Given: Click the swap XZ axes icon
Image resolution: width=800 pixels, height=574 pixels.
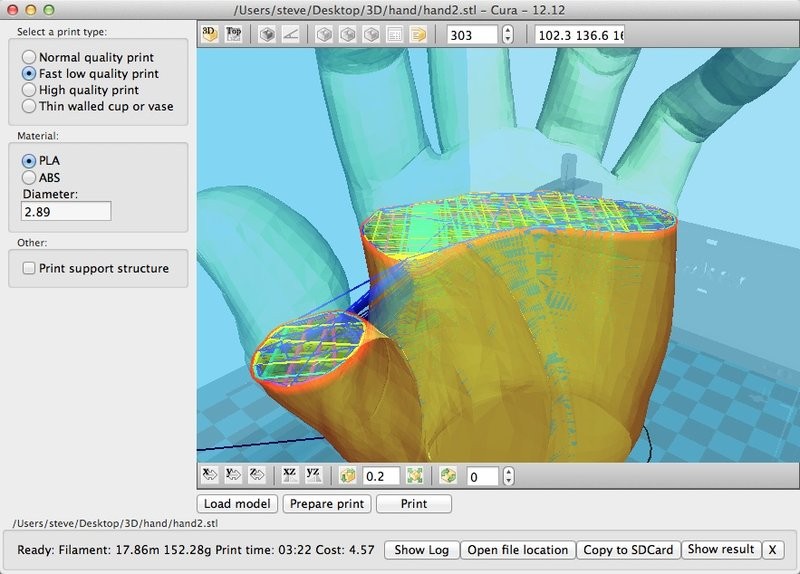Looking at the screenshot, I should click(289, 476).
